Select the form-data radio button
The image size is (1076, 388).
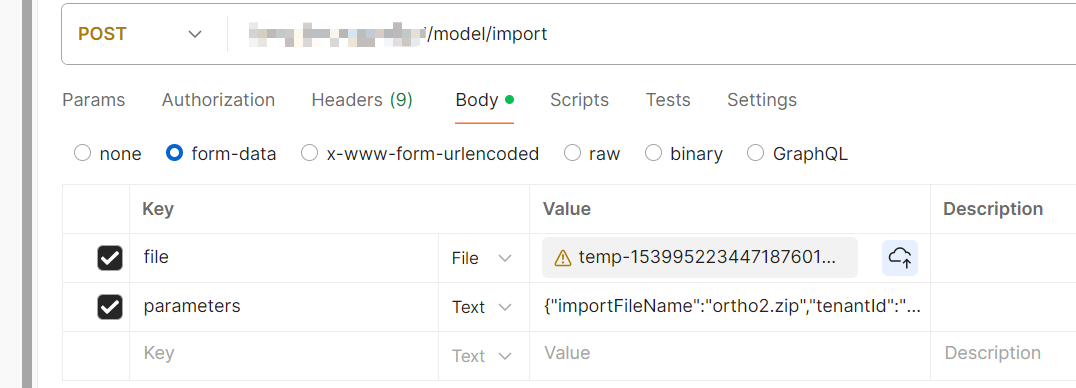click(174, 153)
